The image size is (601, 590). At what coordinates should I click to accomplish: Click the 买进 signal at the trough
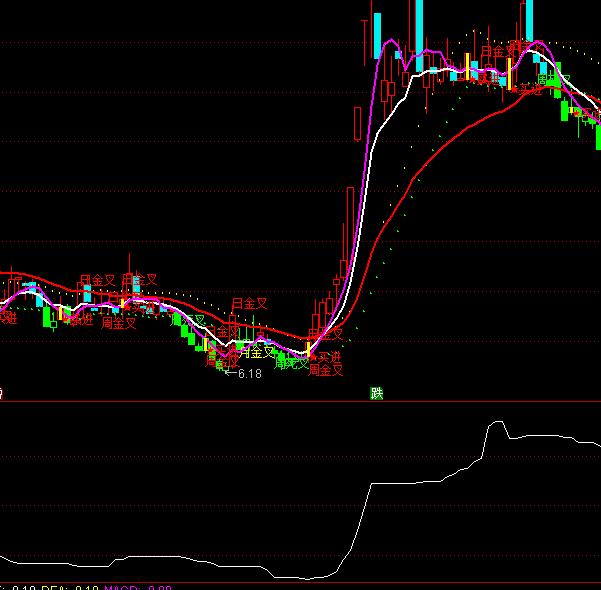click(x=325, y=357)
